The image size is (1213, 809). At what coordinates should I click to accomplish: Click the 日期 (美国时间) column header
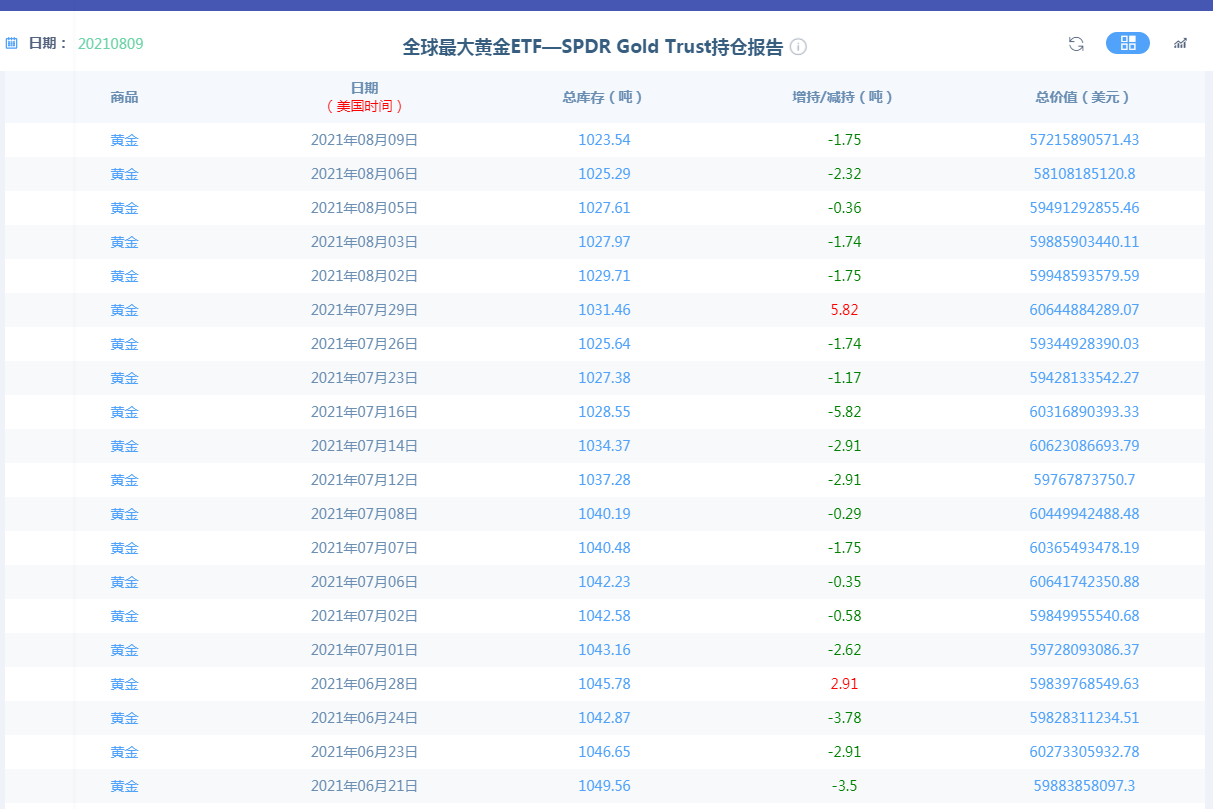pyautogui.click(x=365, y=97)
